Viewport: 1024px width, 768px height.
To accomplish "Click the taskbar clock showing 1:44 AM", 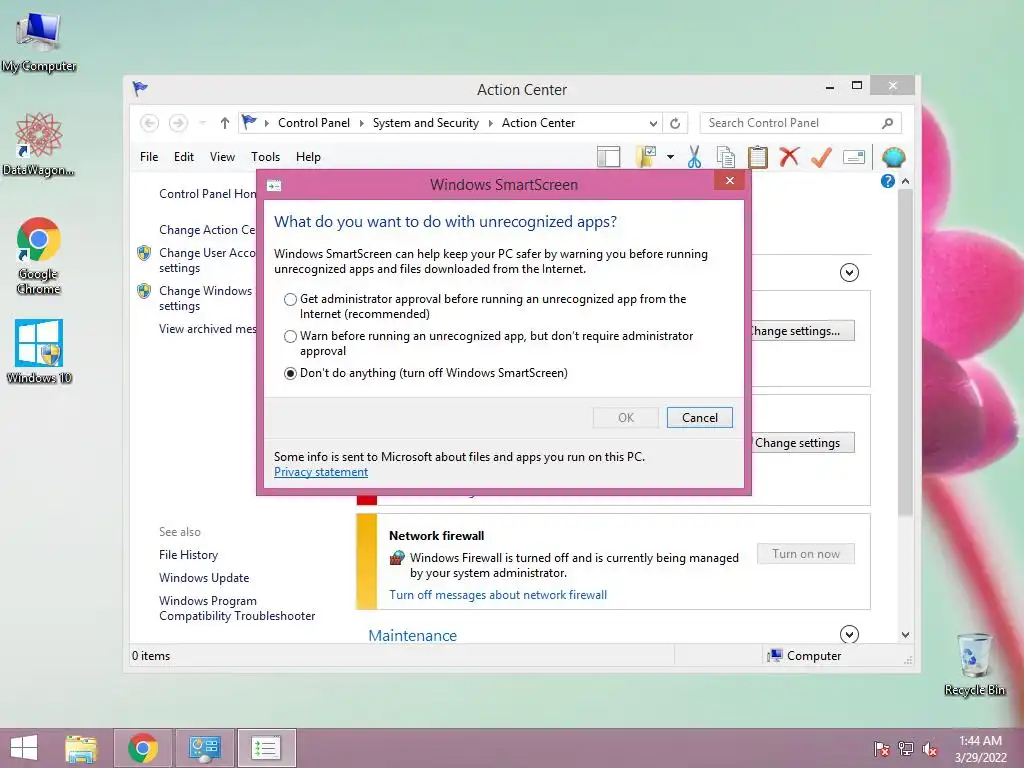I will [x=980, y=749].
